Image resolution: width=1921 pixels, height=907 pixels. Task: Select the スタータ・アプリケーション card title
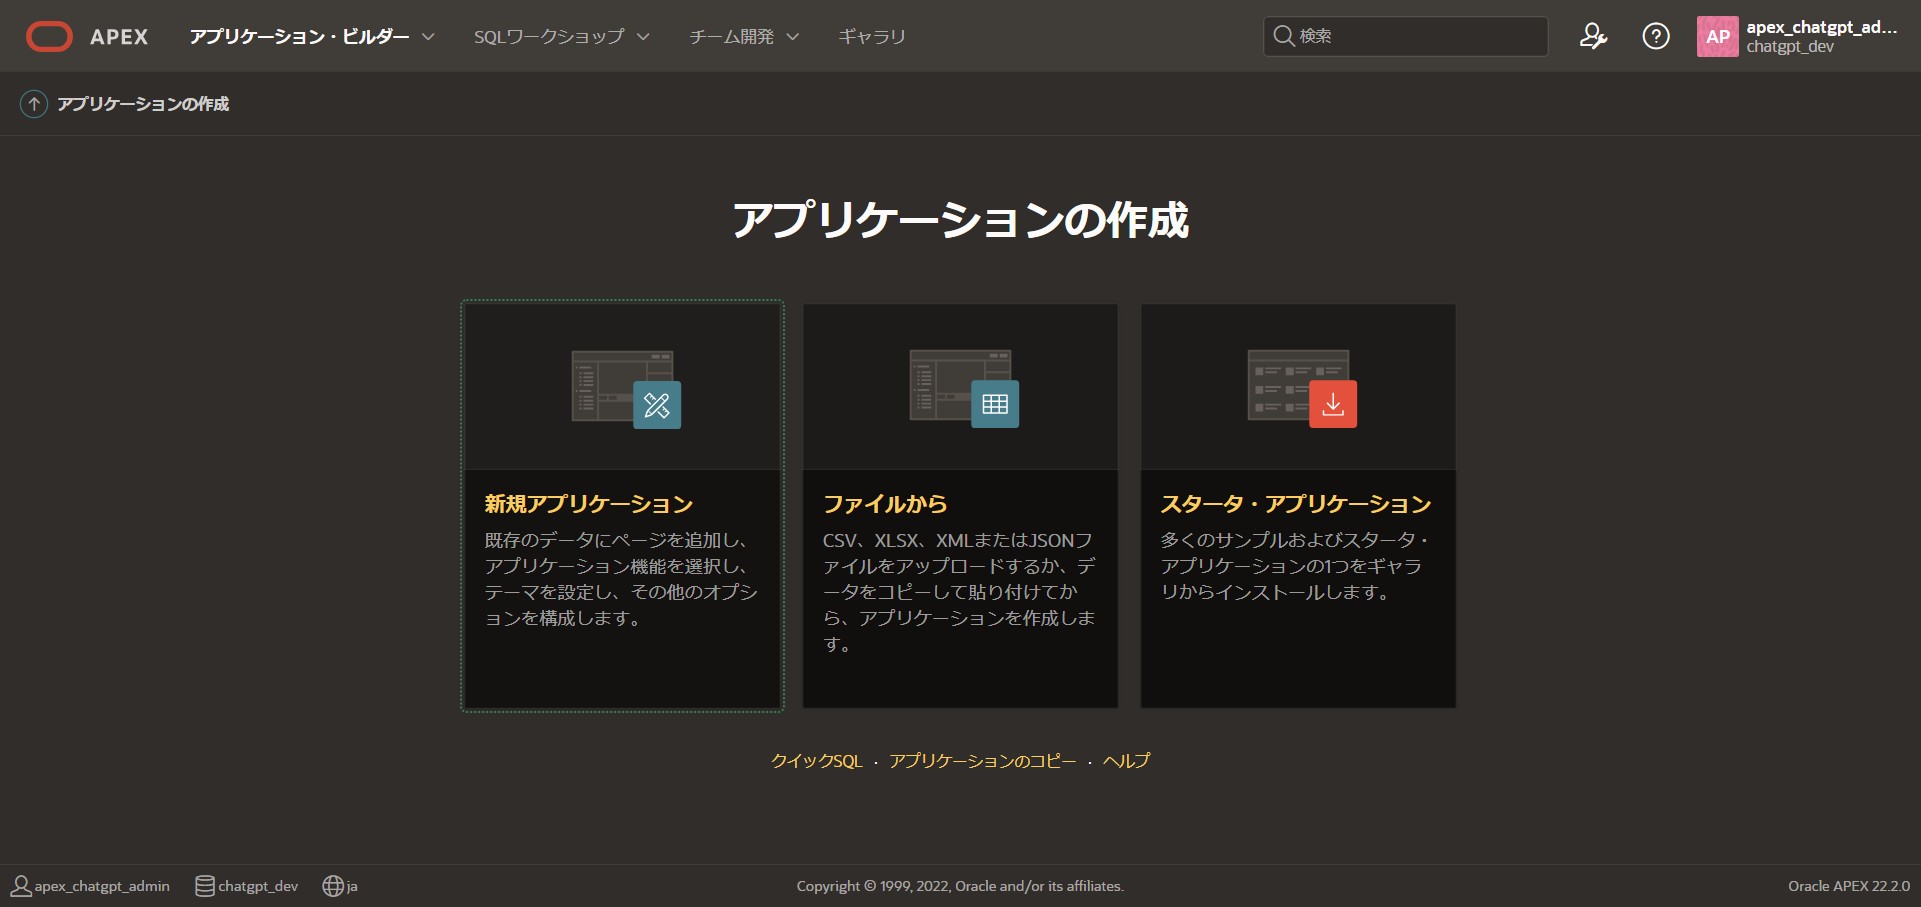[1296, 504]
